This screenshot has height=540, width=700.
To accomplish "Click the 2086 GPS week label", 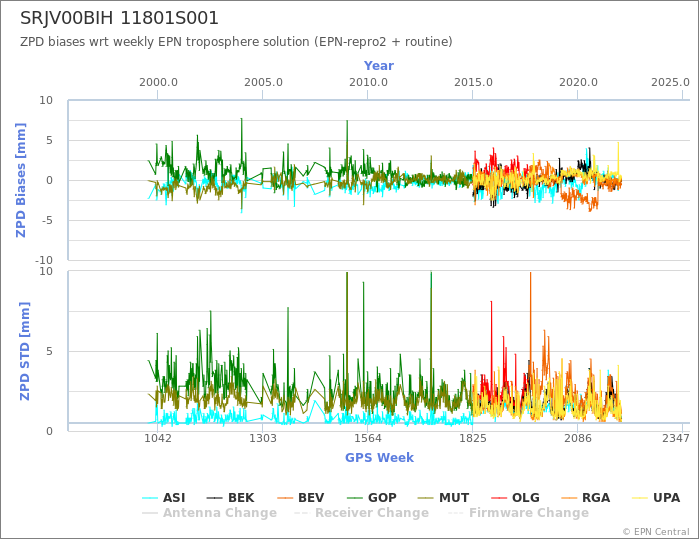I will point(578,438).
